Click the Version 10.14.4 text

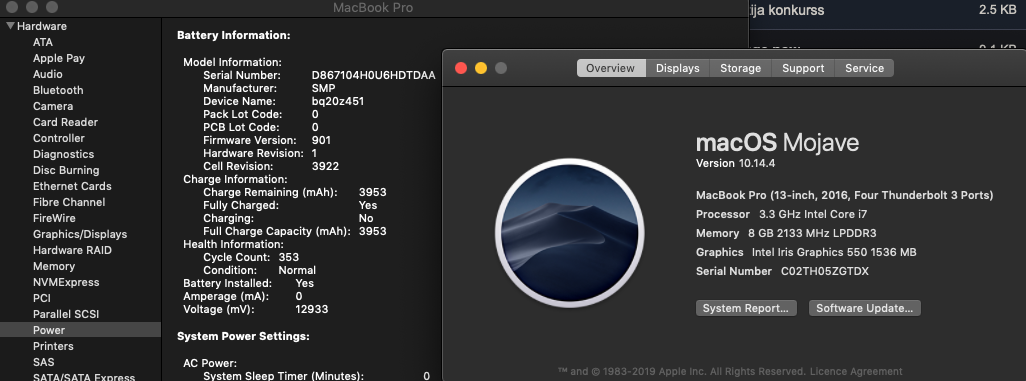pos(735,164)
